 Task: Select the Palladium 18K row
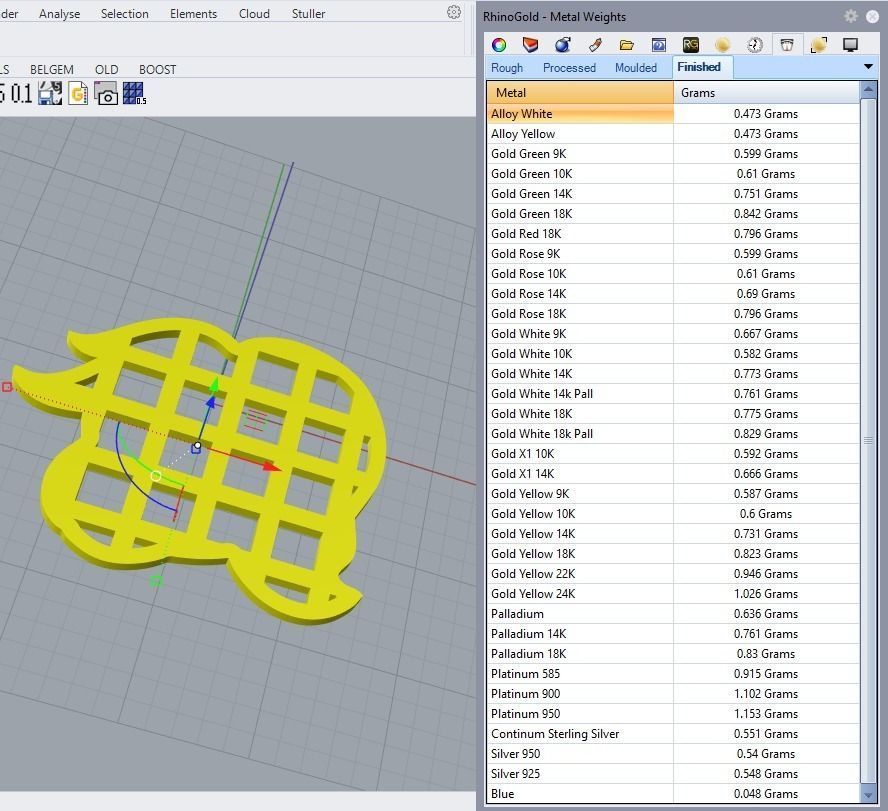click(x=673, y=654)
